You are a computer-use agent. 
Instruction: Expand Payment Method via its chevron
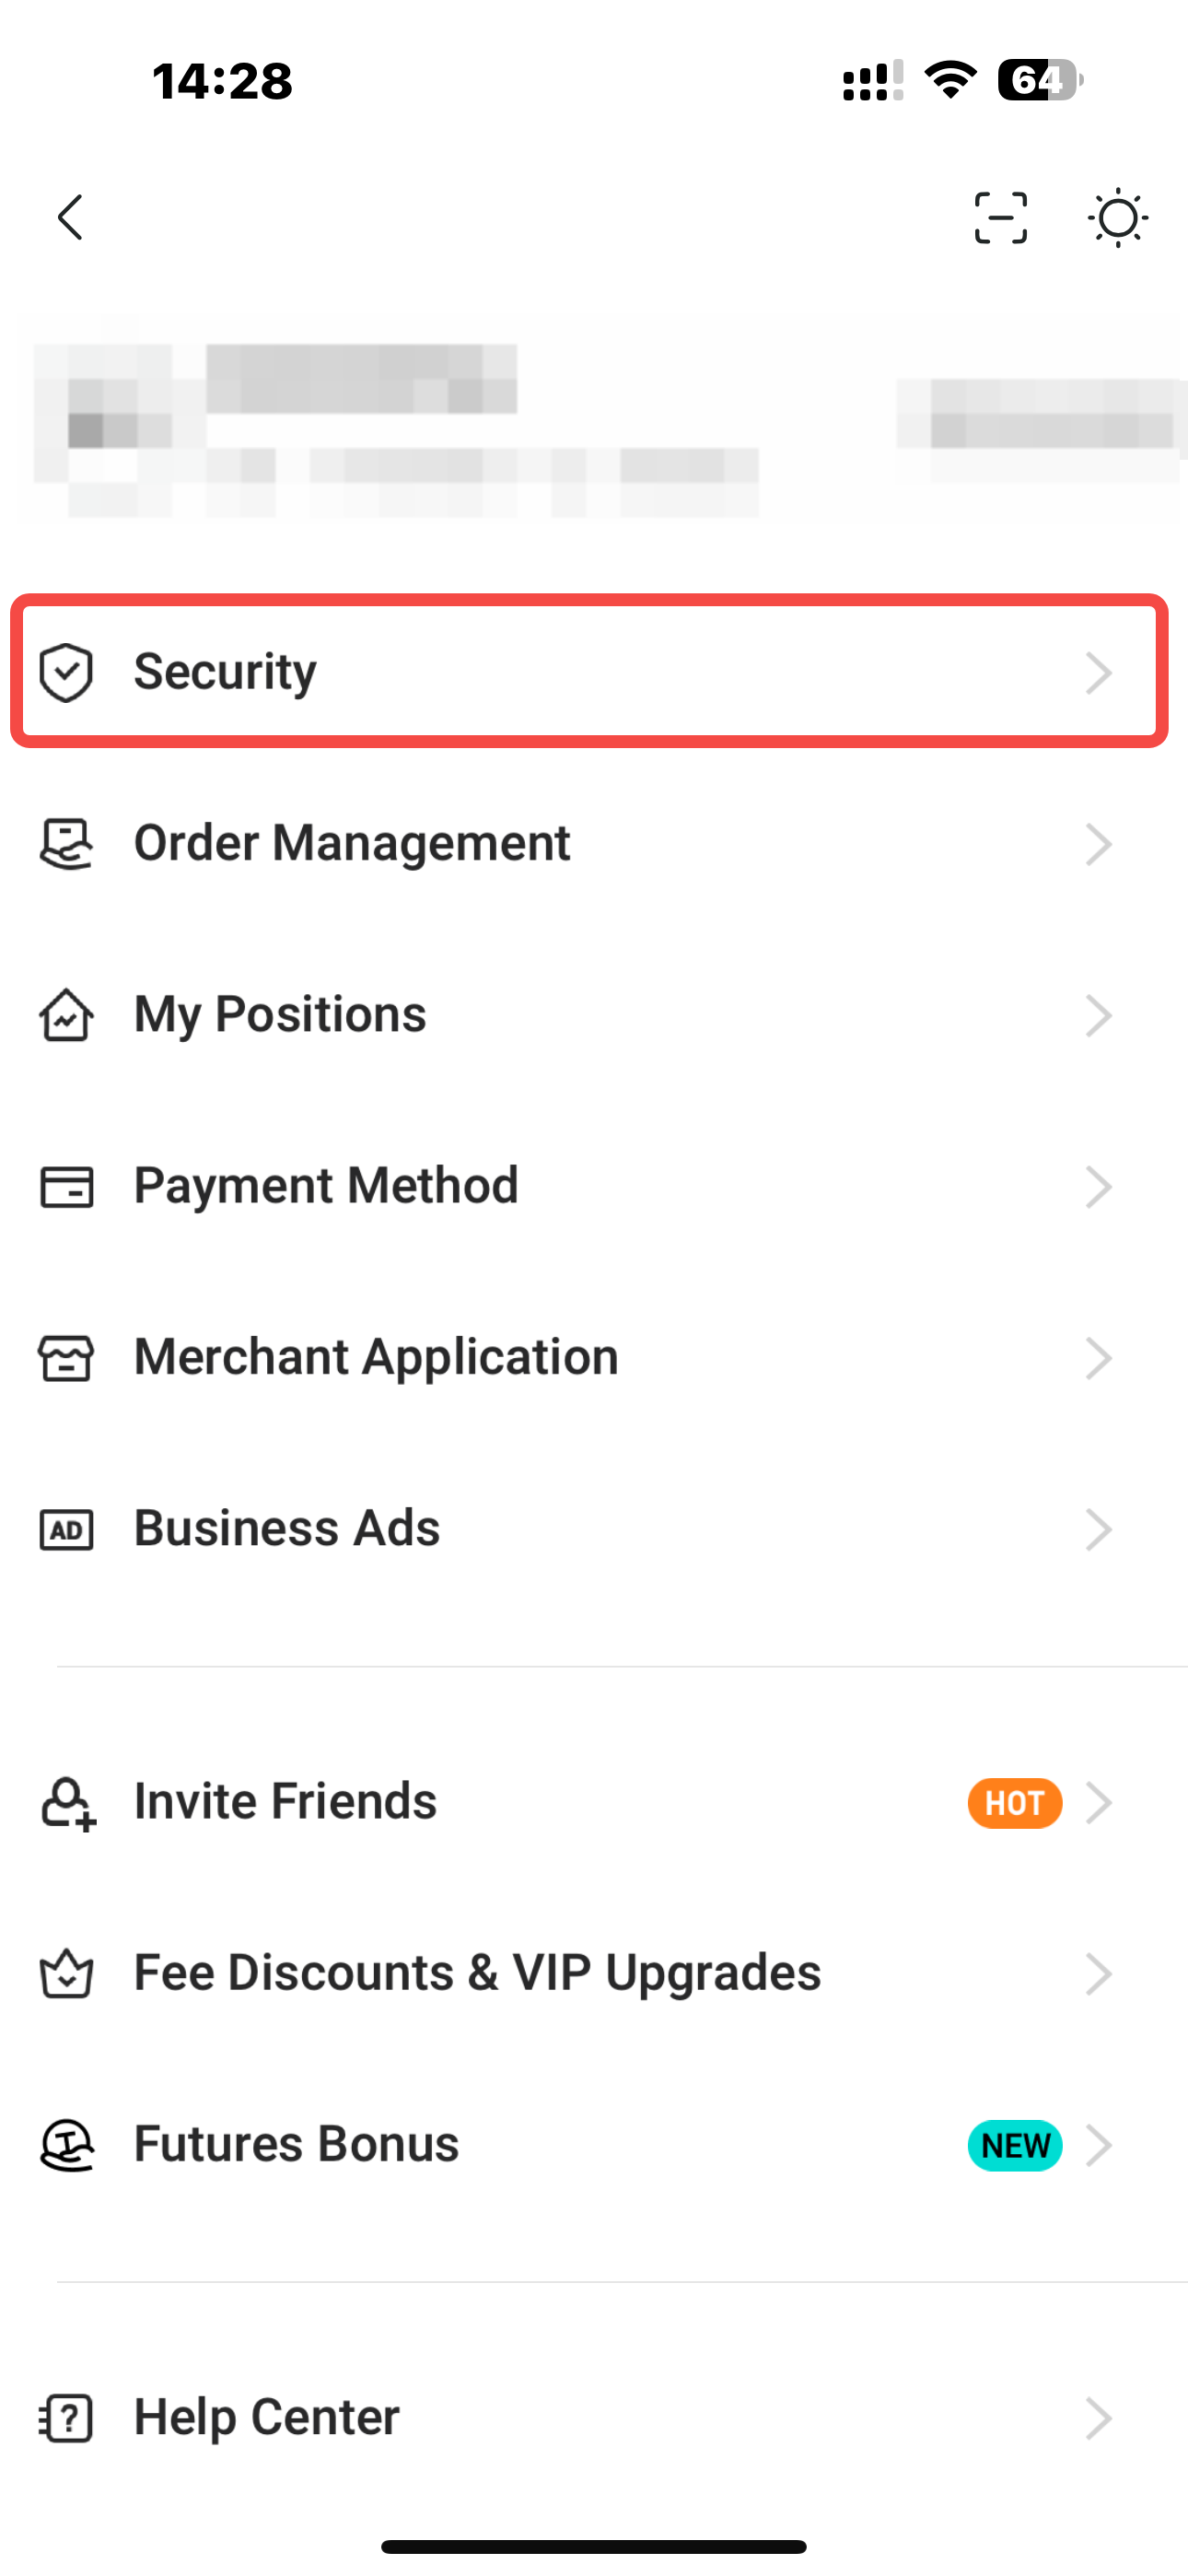click(x=1098, y=1187)
